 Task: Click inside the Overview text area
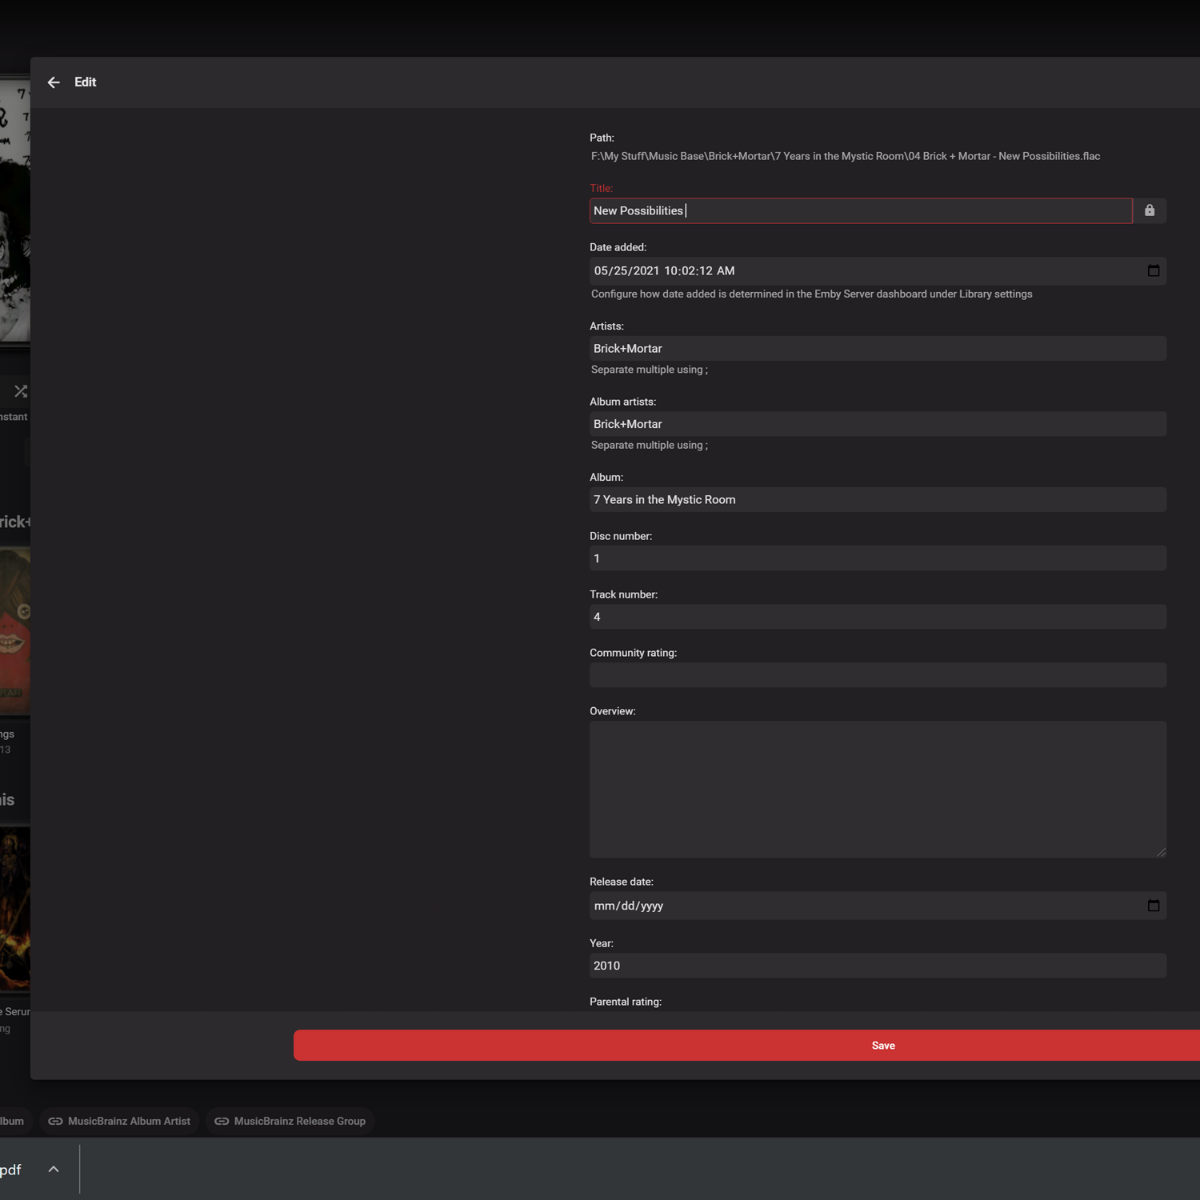coord(877,789)
